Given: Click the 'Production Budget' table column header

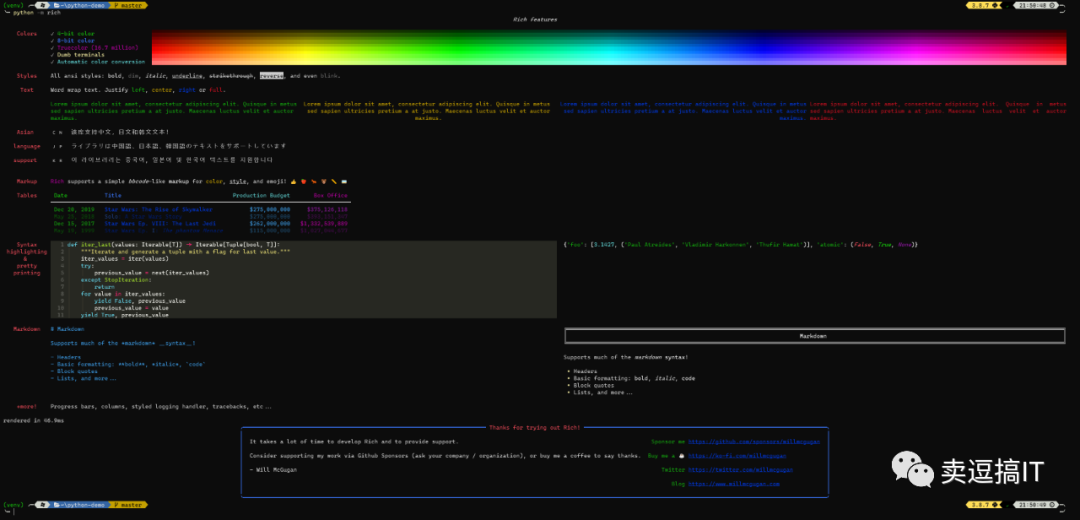Looking at the screenshot, I should pos(261,196).
